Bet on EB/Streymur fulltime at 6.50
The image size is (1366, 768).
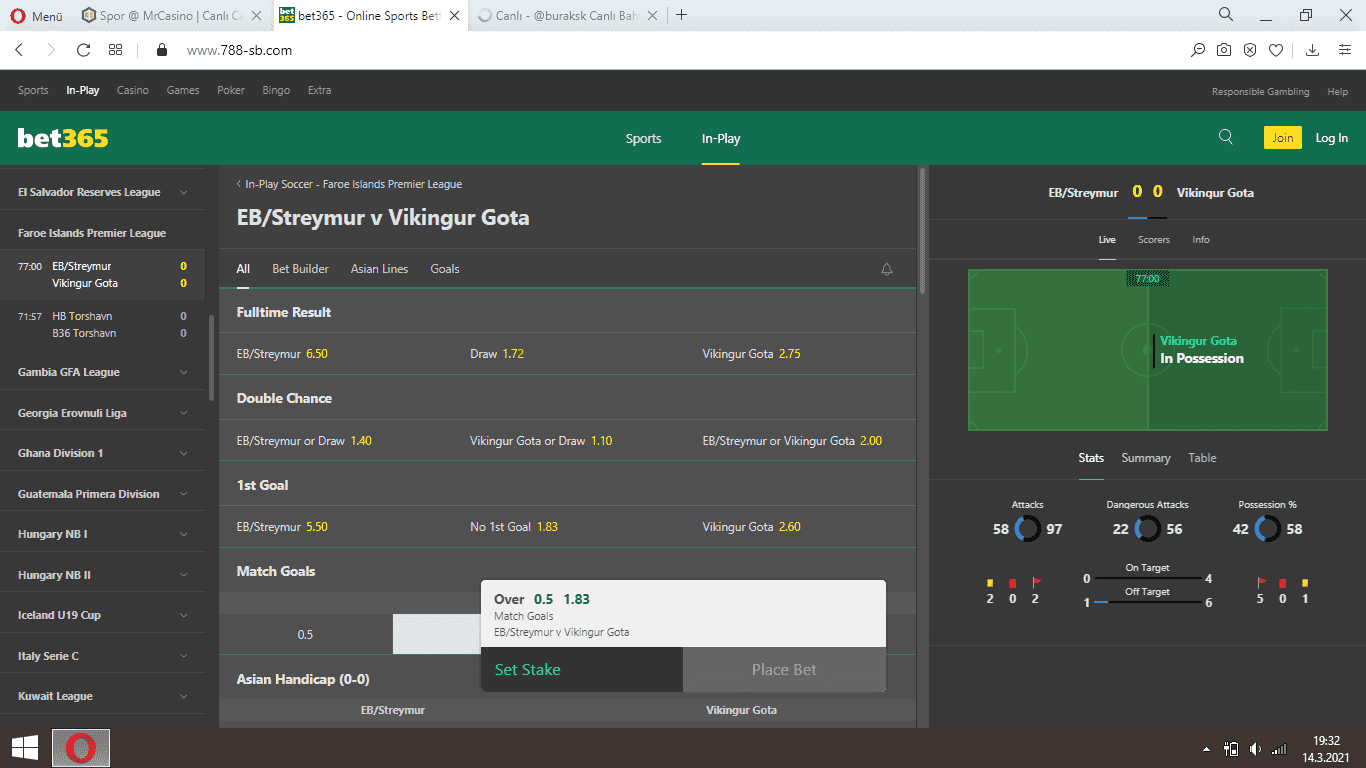pos(335,354)
